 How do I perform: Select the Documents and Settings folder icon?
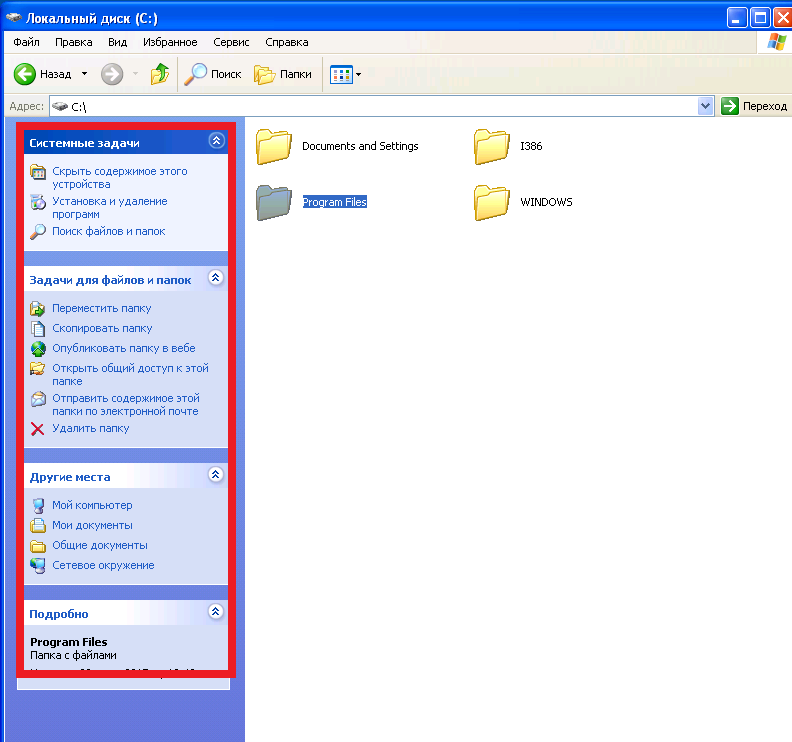tap(274, 146)
